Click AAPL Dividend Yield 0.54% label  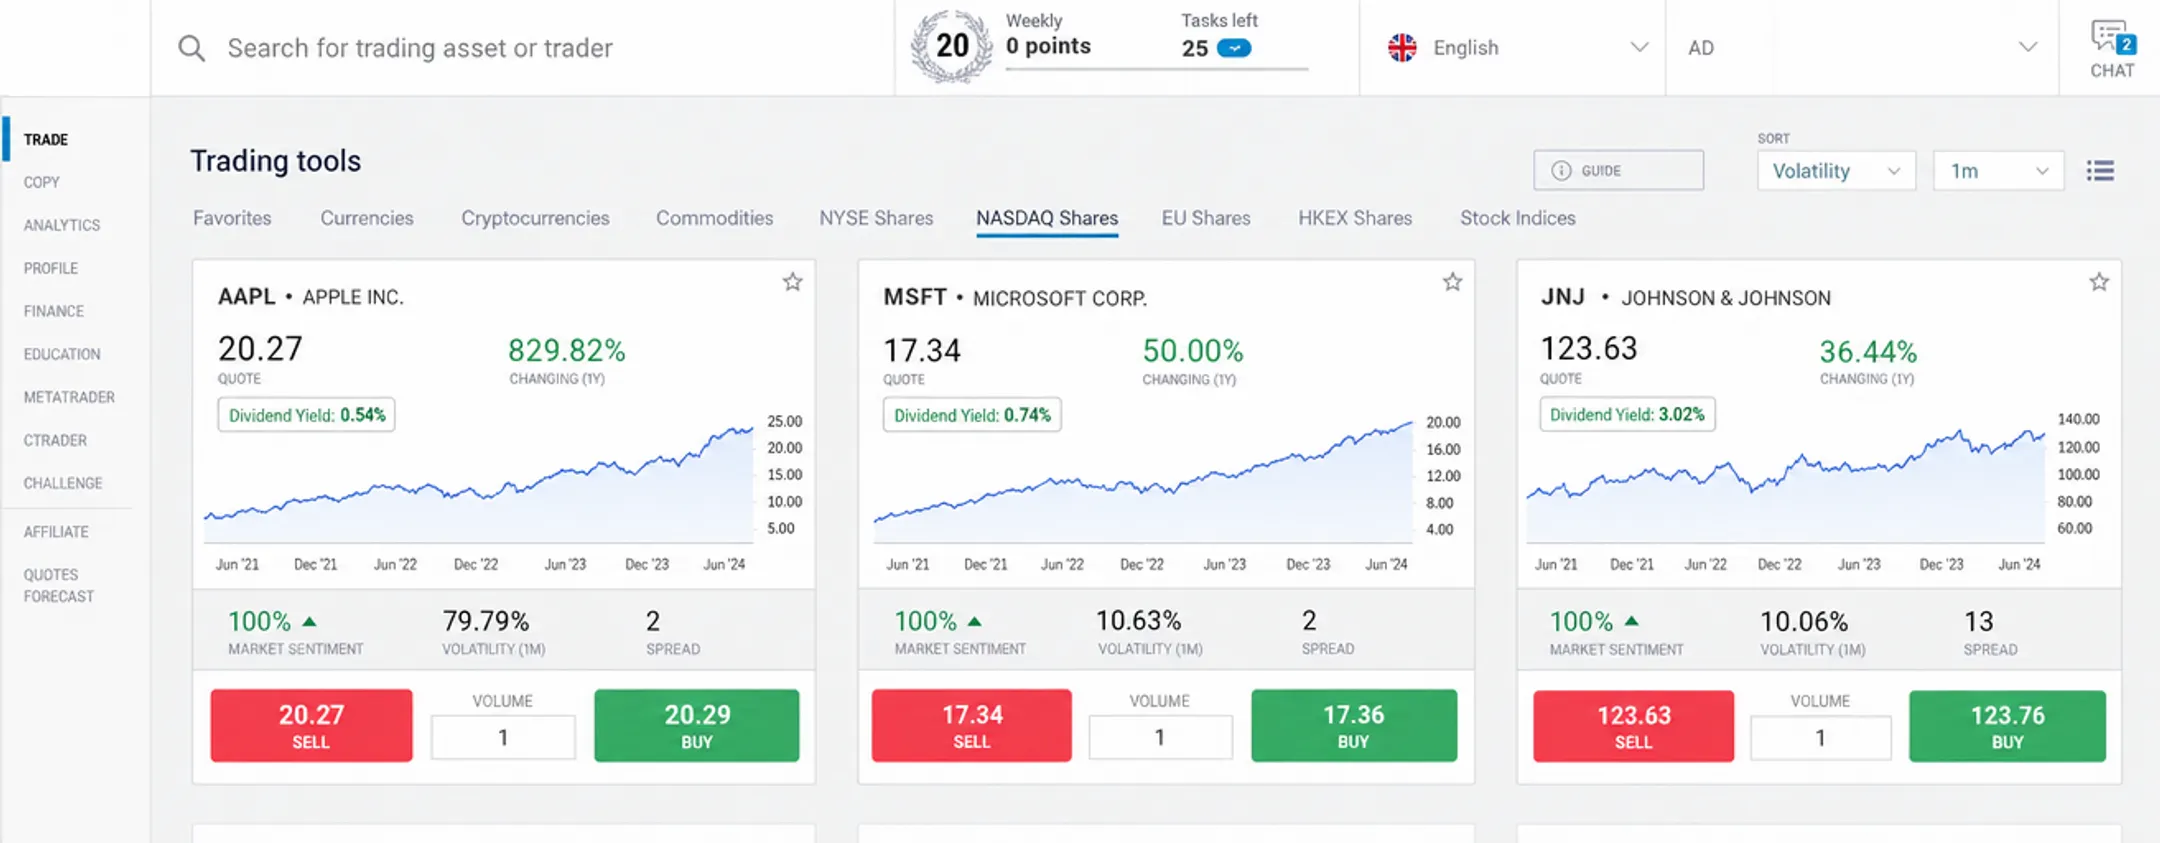[x=307, y=415]
